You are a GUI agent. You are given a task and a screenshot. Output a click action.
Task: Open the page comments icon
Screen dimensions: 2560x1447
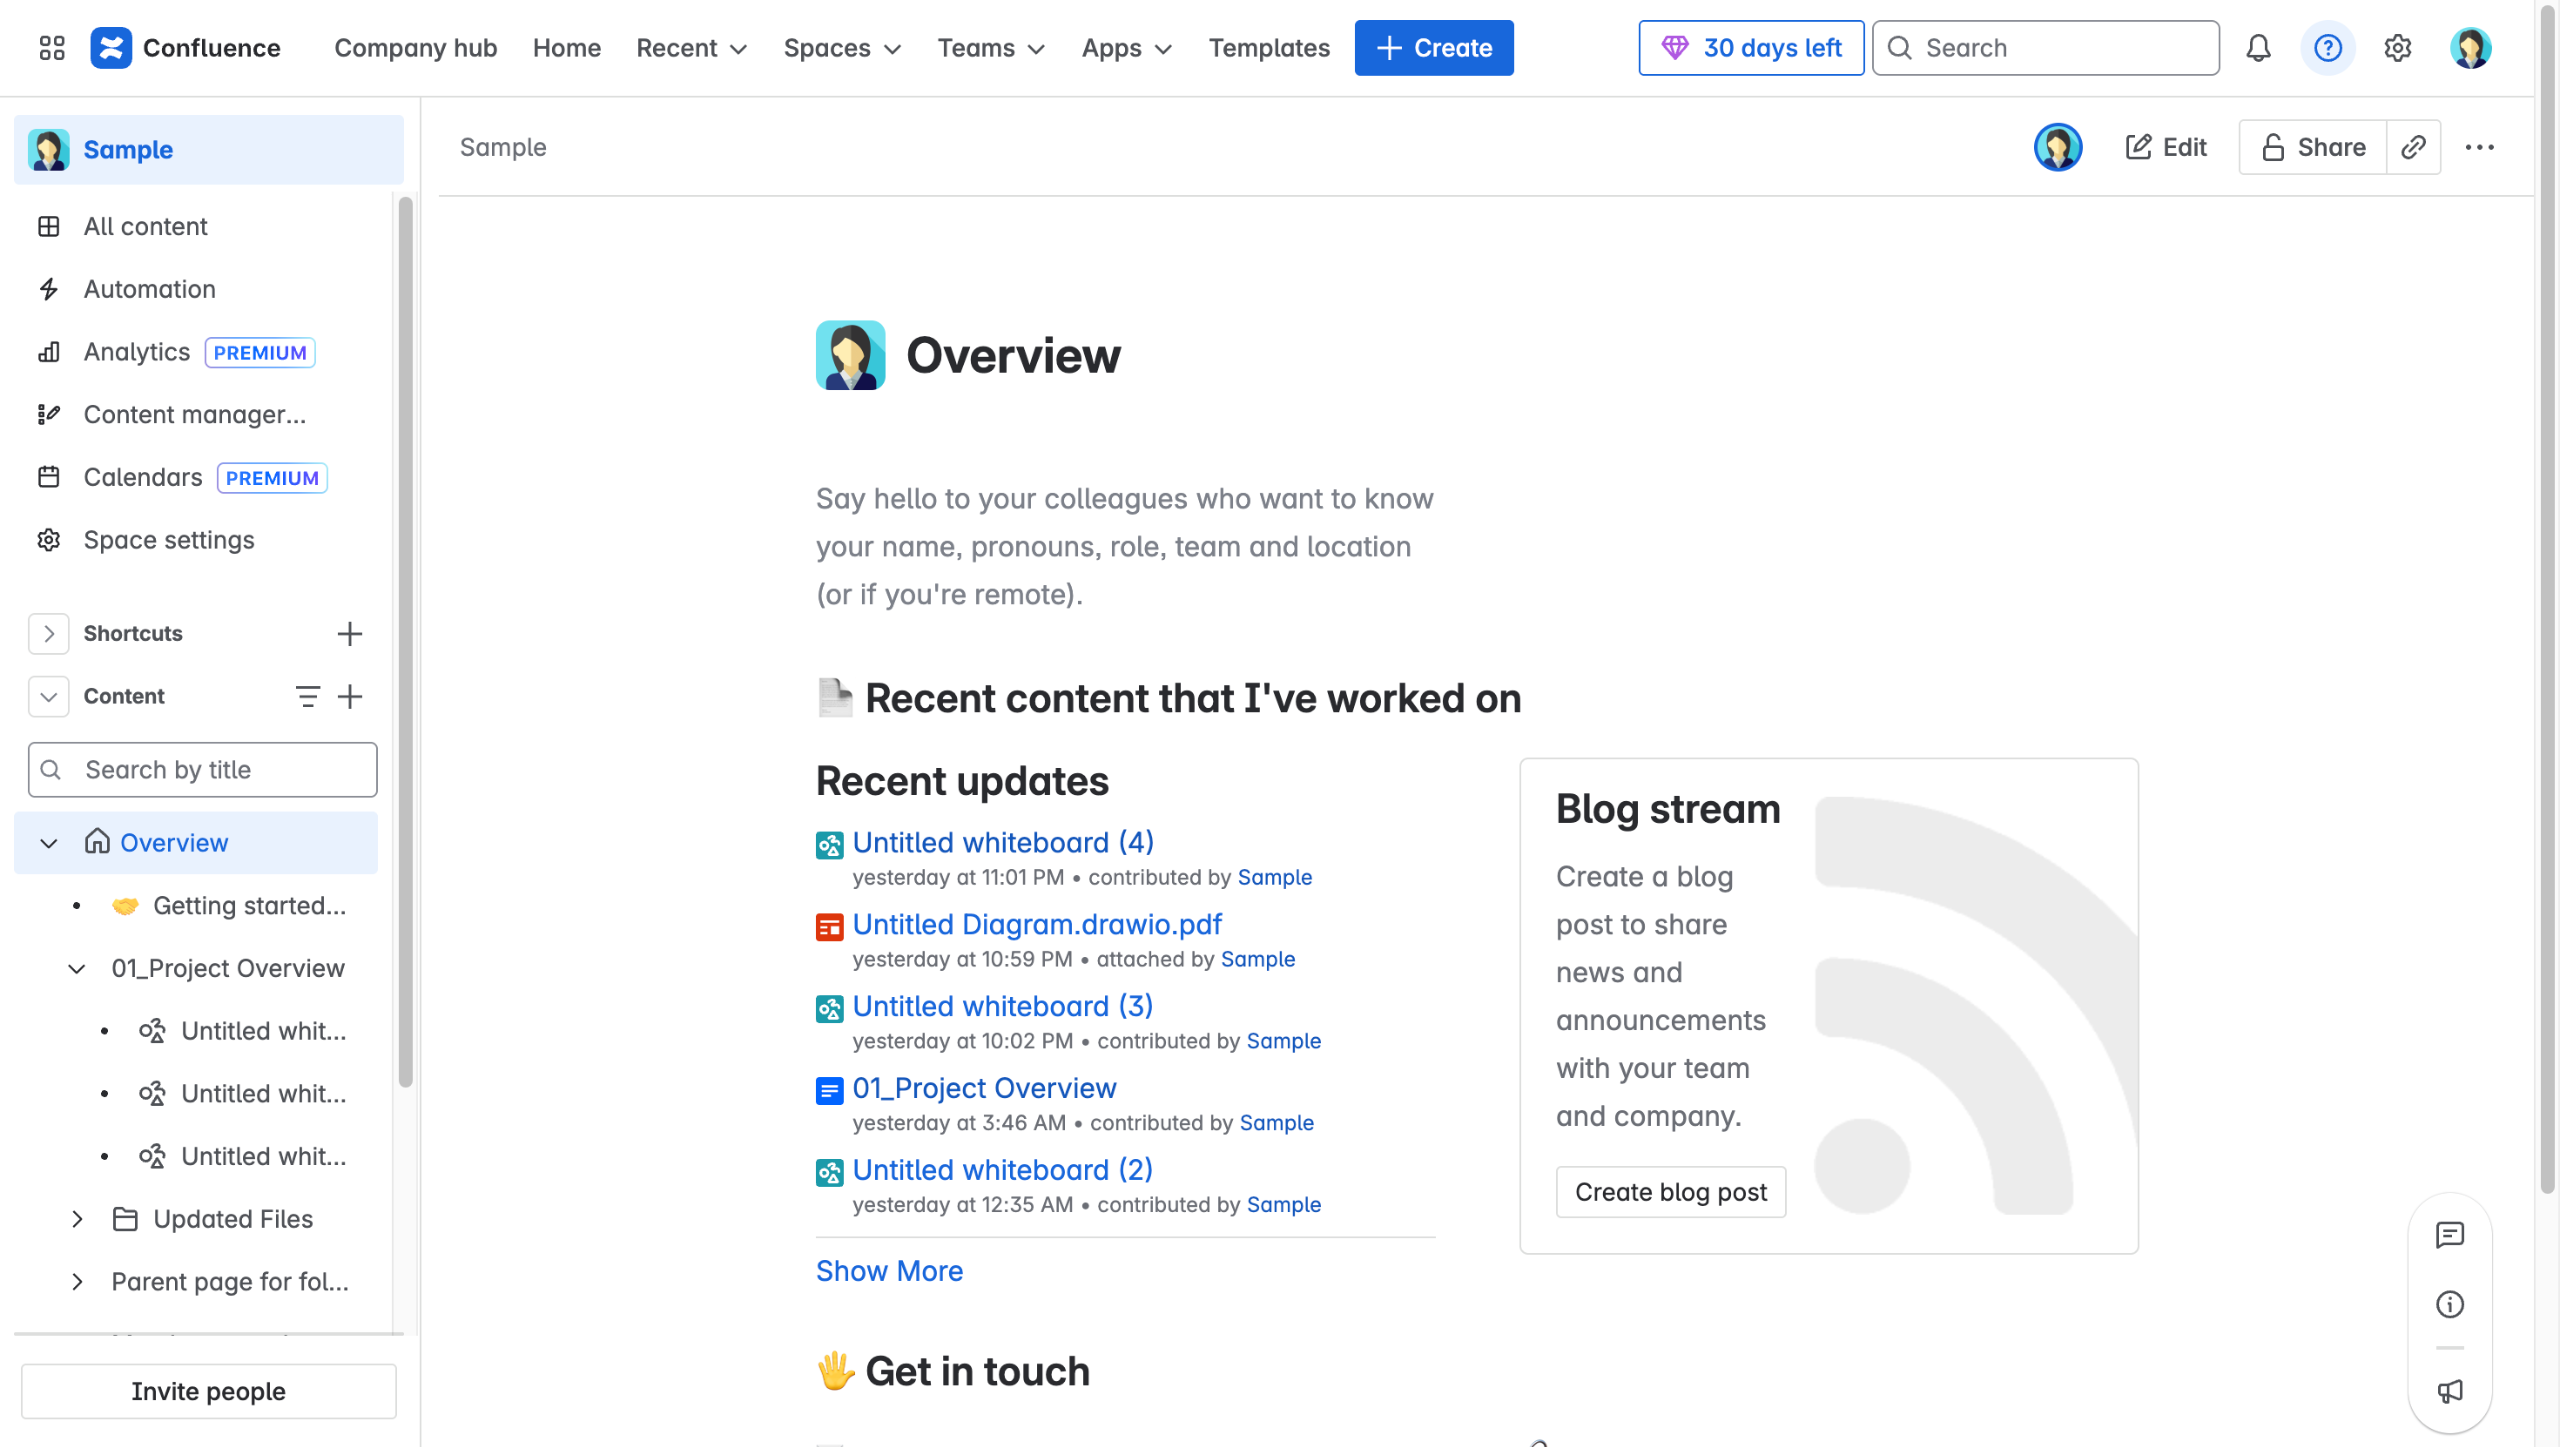pyautogui.click(x=2449, y=1235)
